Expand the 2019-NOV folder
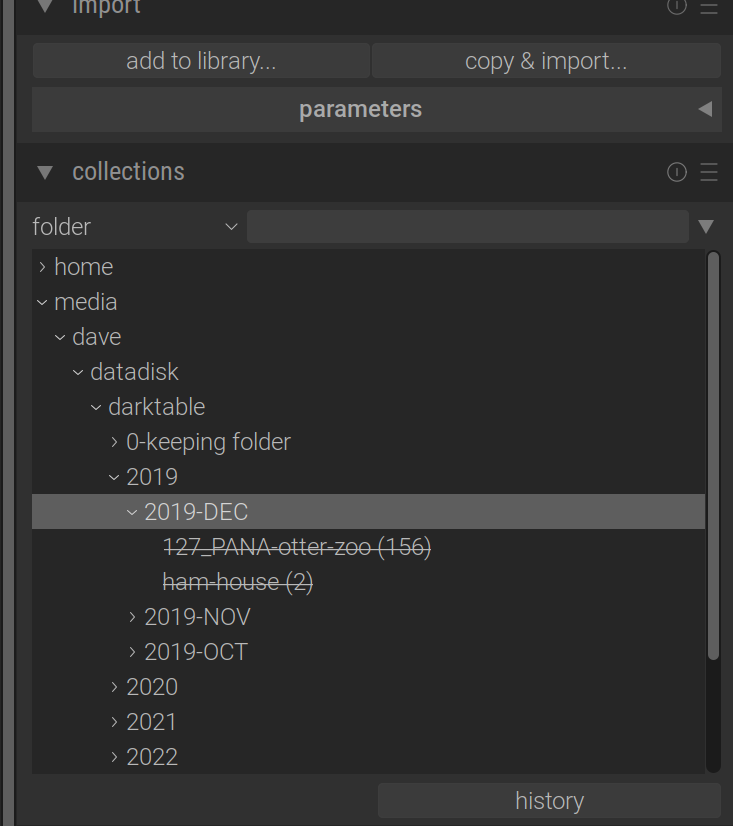733x826 pixels. click(133, 617)
